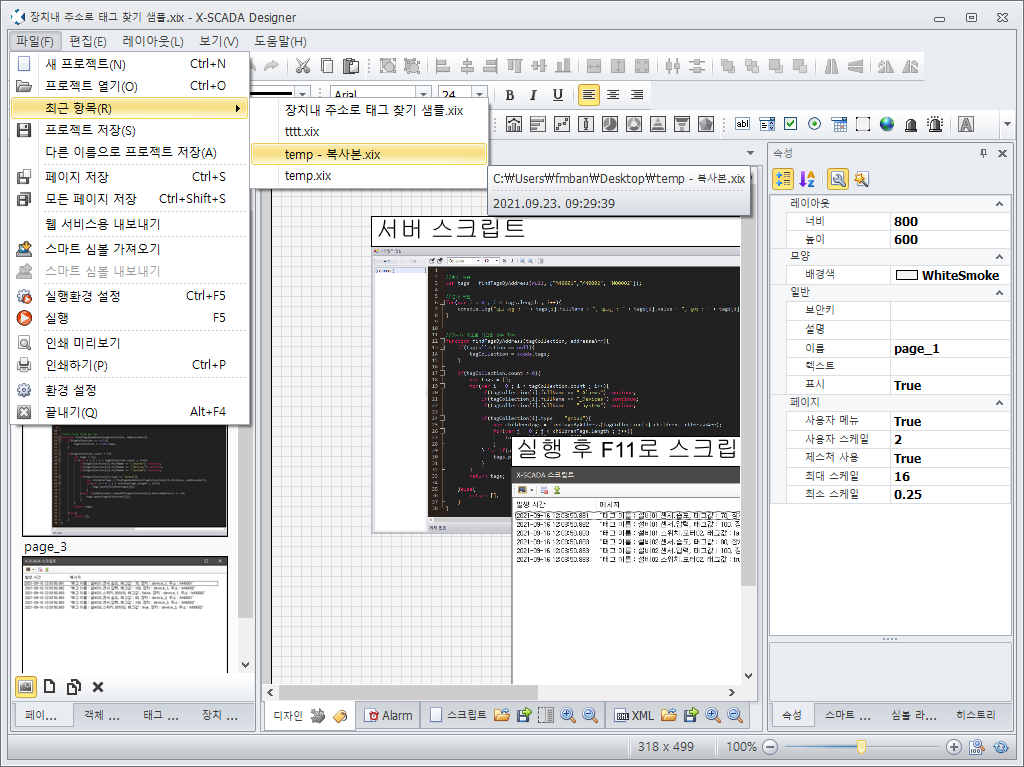The image size is (1024, 767).
Task: Zoom out on XML view
Action: (735, 715)
